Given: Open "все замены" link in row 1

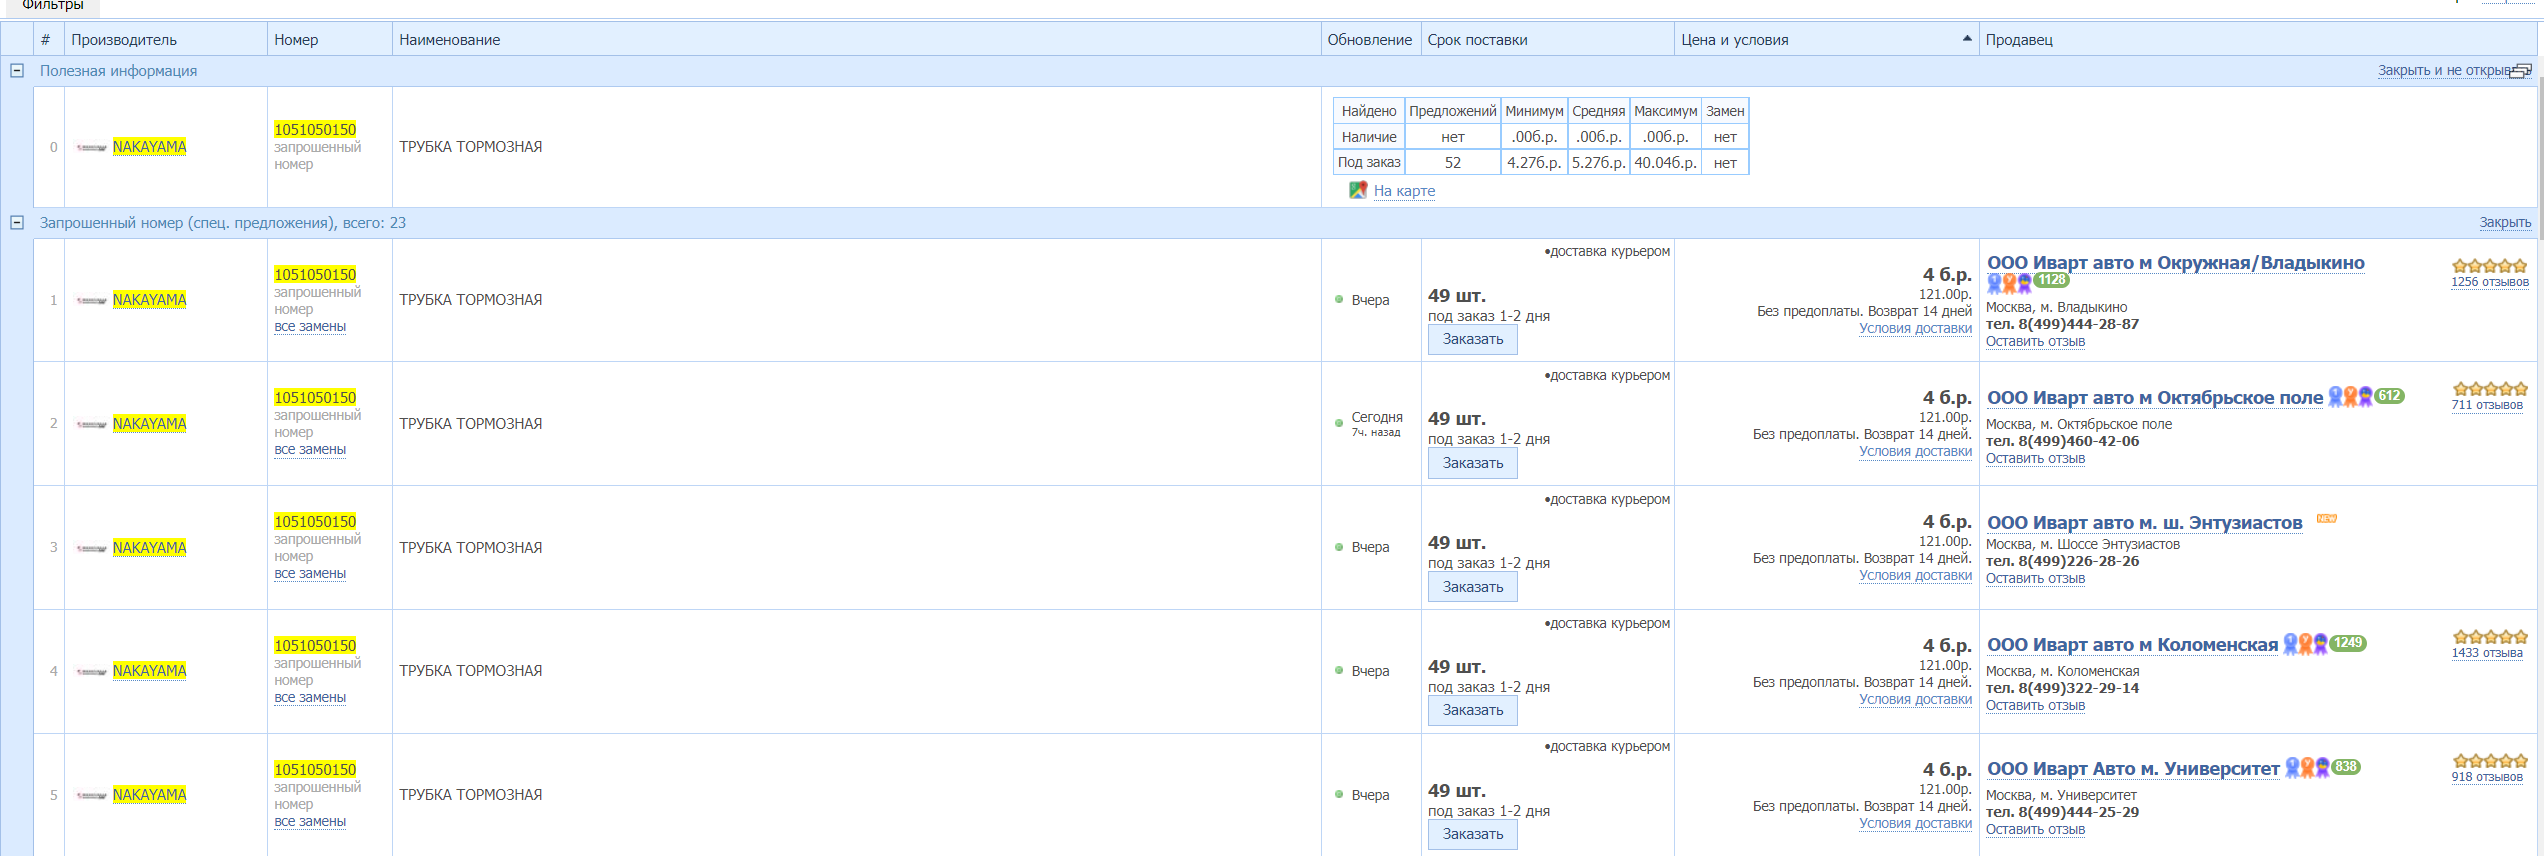Looking at the screenshot, I should coord(310,326).
